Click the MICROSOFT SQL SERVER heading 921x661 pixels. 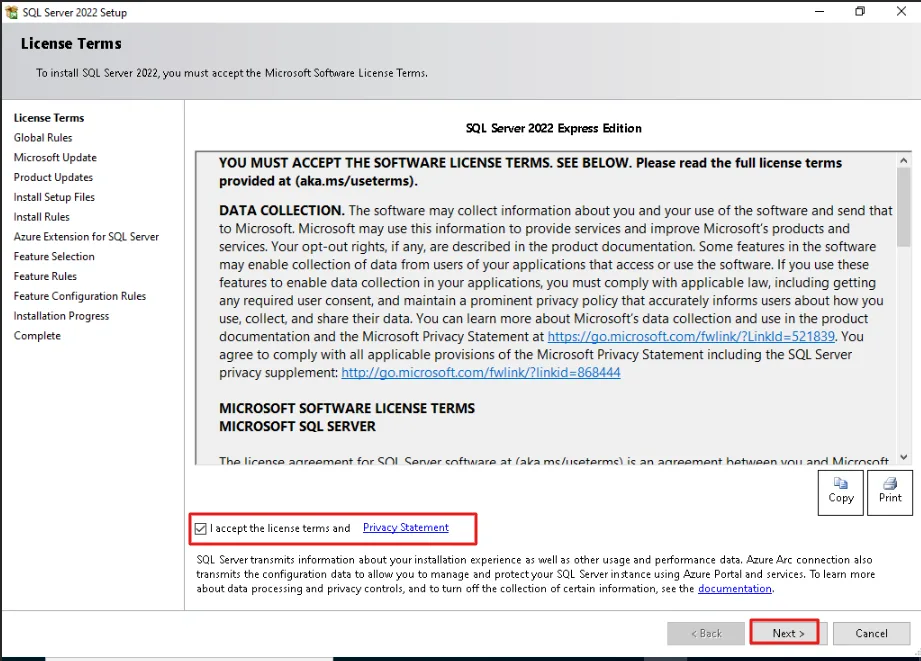(297, 427)
